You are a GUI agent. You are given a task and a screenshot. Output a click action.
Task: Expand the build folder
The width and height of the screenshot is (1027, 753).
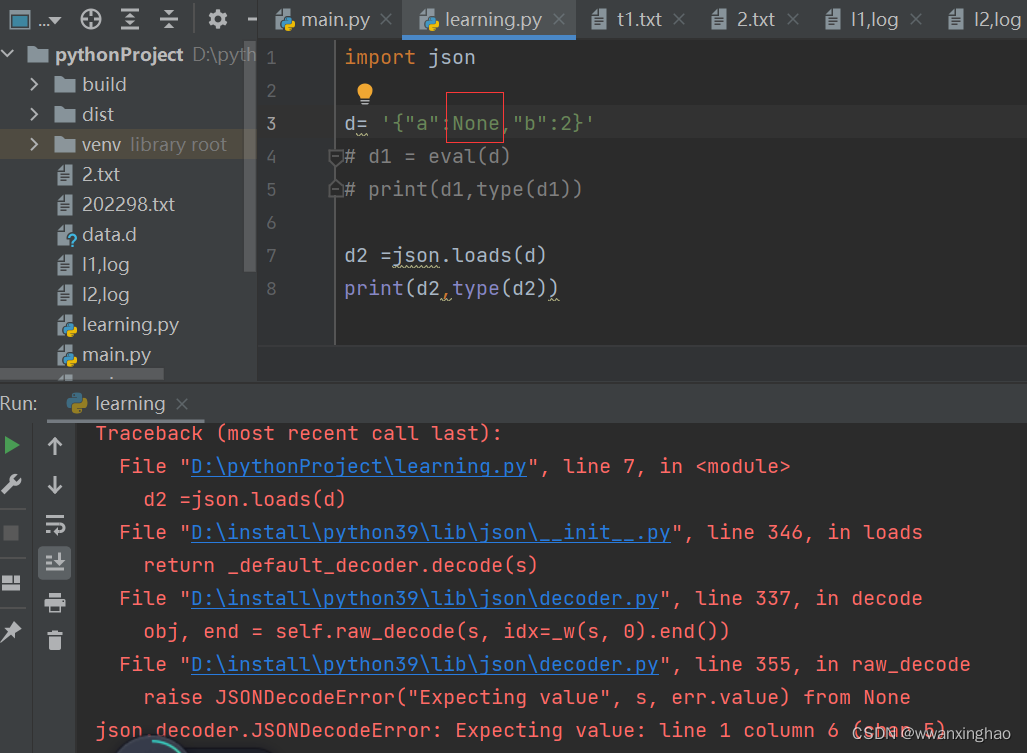coord(34,84)
